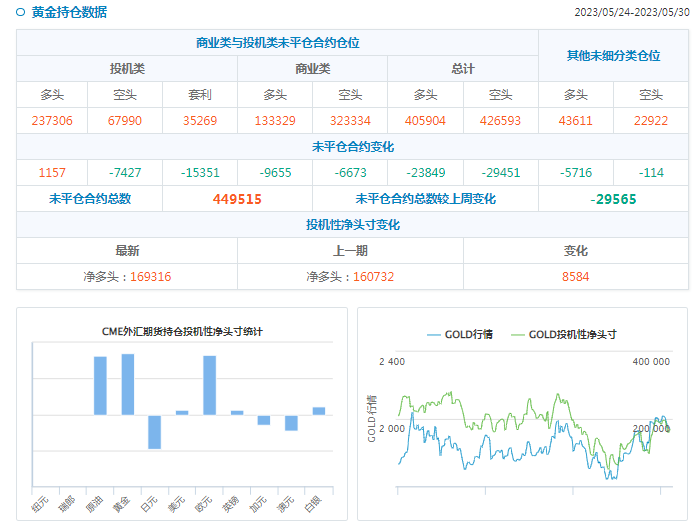
Task: Select the negative 日元 bar
Action: click(x=154, y=431)
